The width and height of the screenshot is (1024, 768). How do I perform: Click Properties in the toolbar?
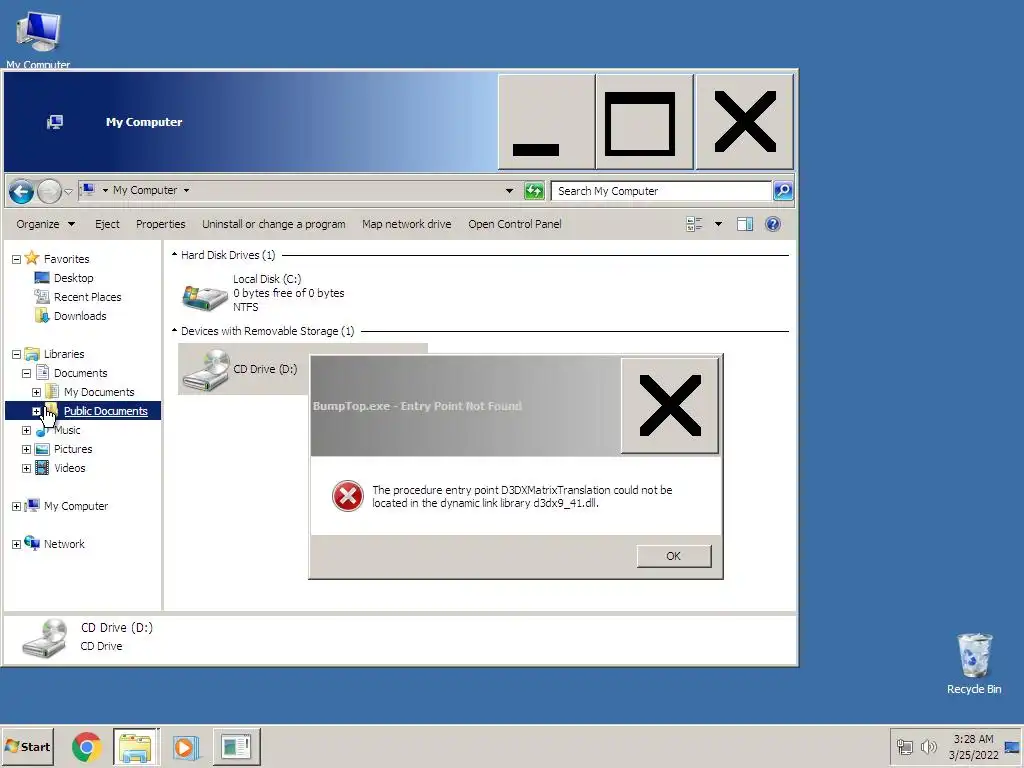(x=161, y=224)
